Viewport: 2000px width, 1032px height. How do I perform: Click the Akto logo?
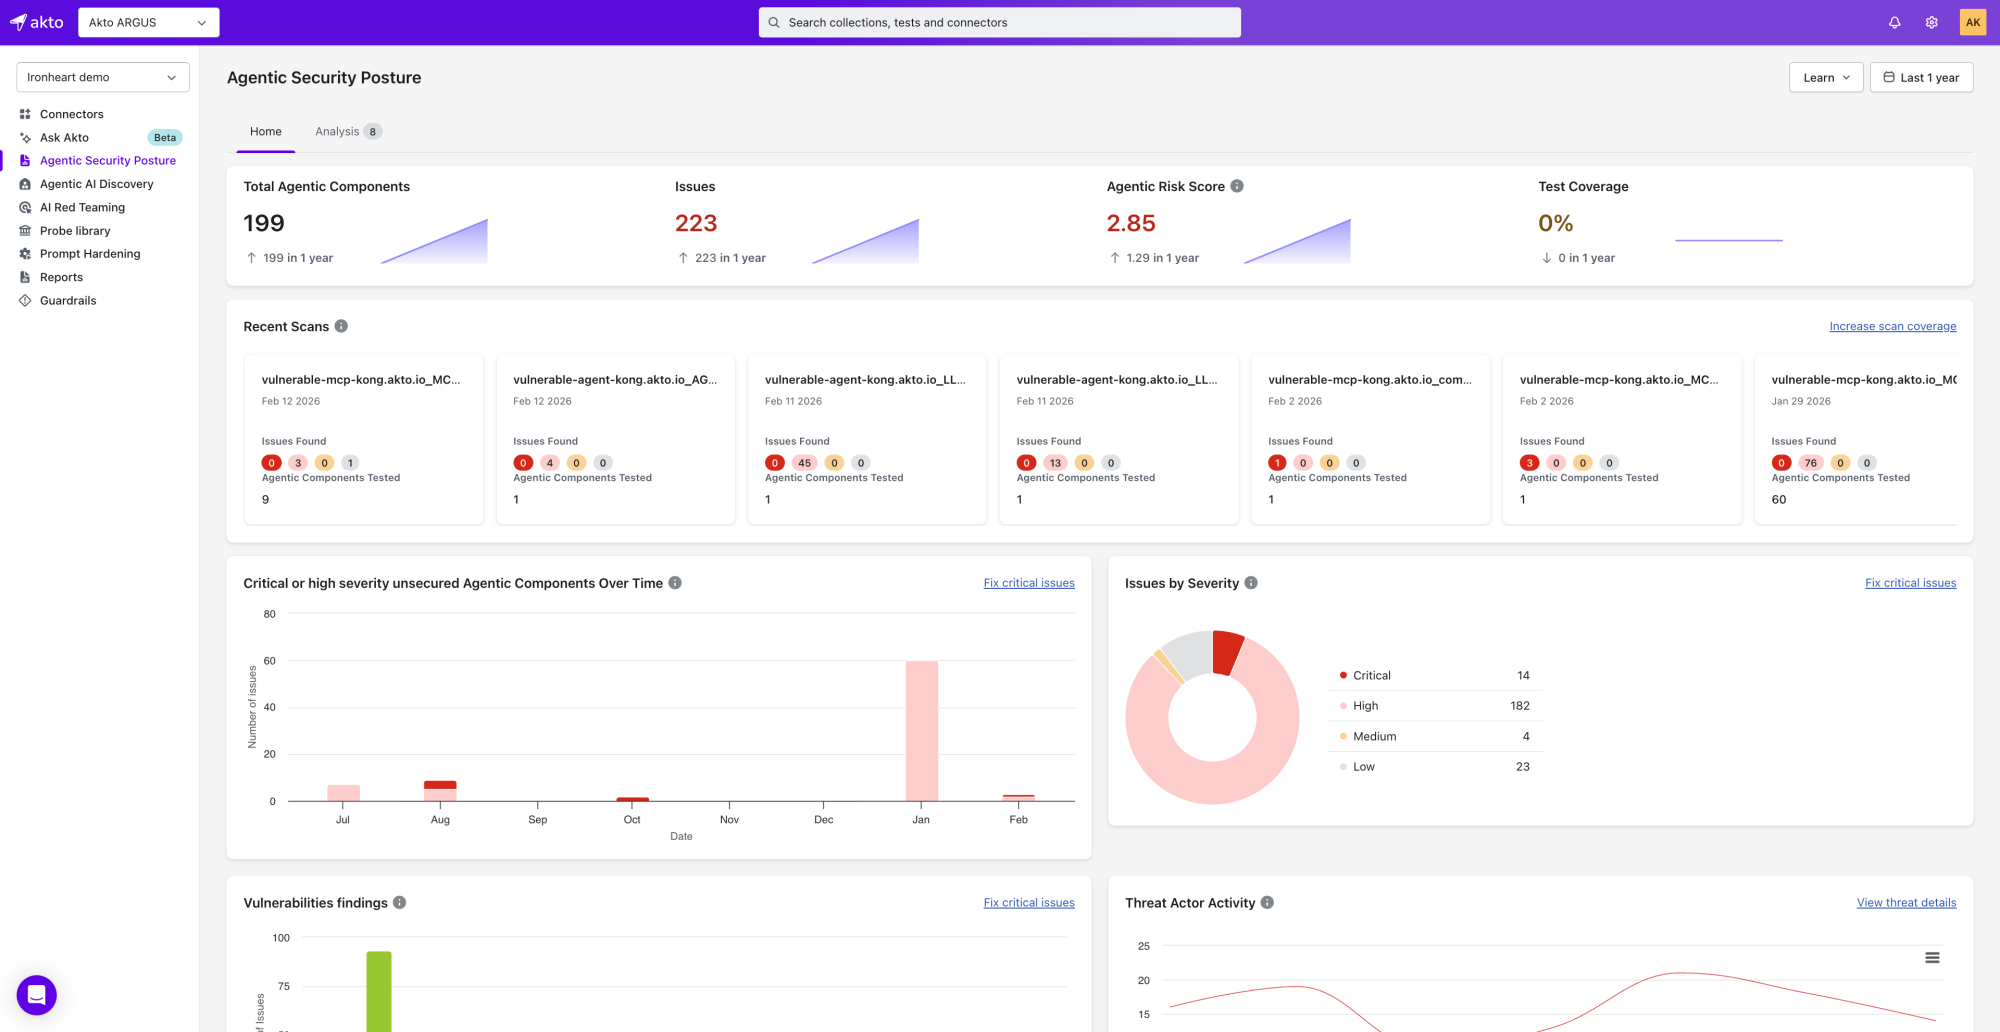click(36, 22)
